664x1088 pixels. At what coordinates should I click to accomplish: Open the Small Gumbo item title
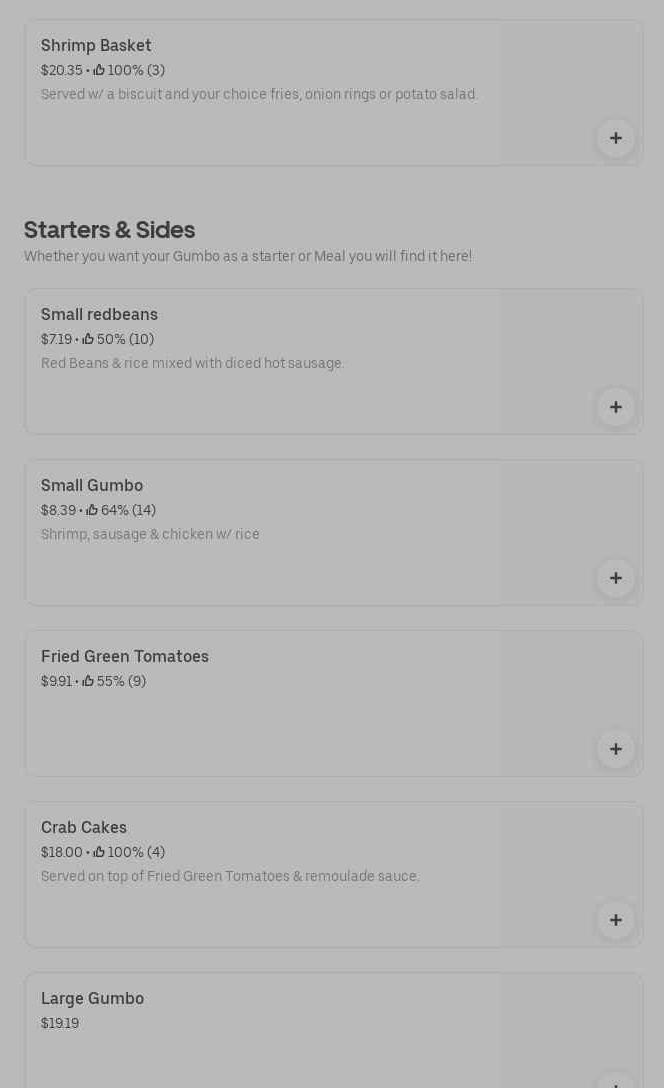pos(92,486)
